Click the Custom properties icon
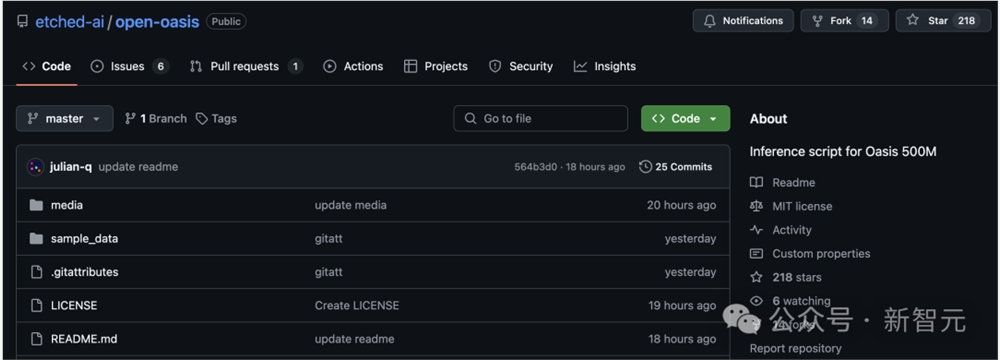 point(756,253)
